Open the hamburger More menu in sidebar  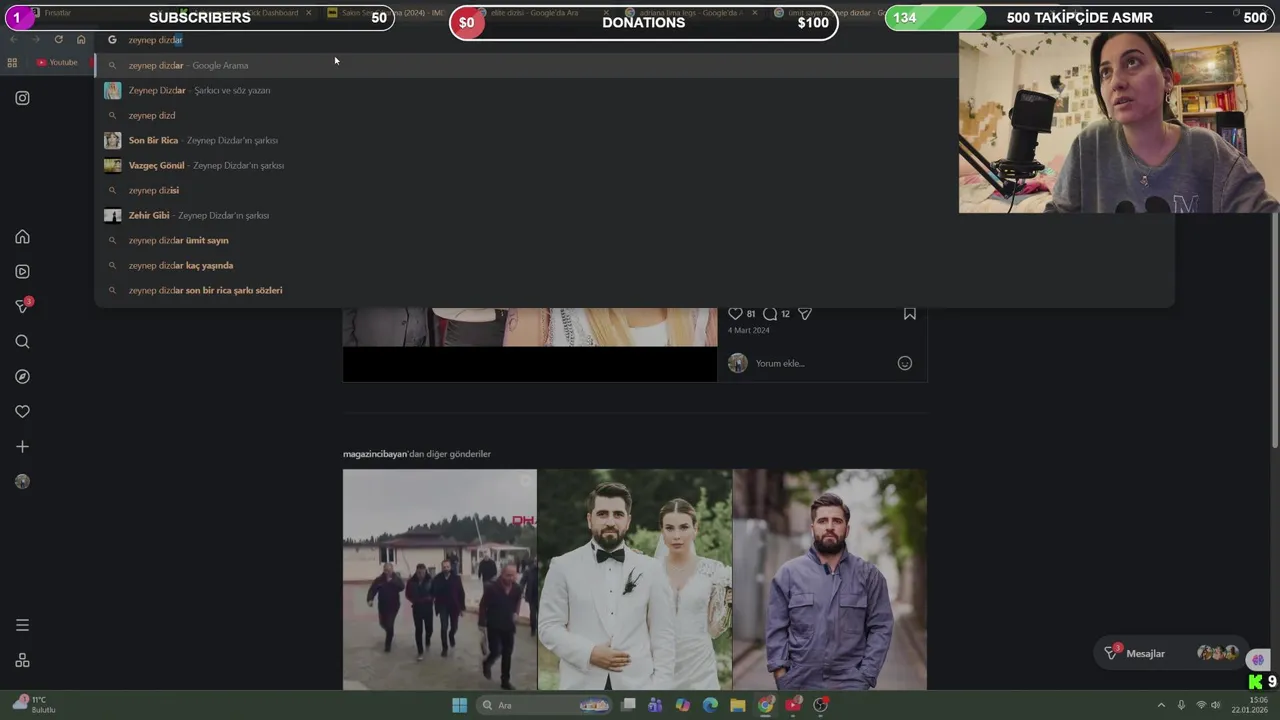tap(22, 625)
